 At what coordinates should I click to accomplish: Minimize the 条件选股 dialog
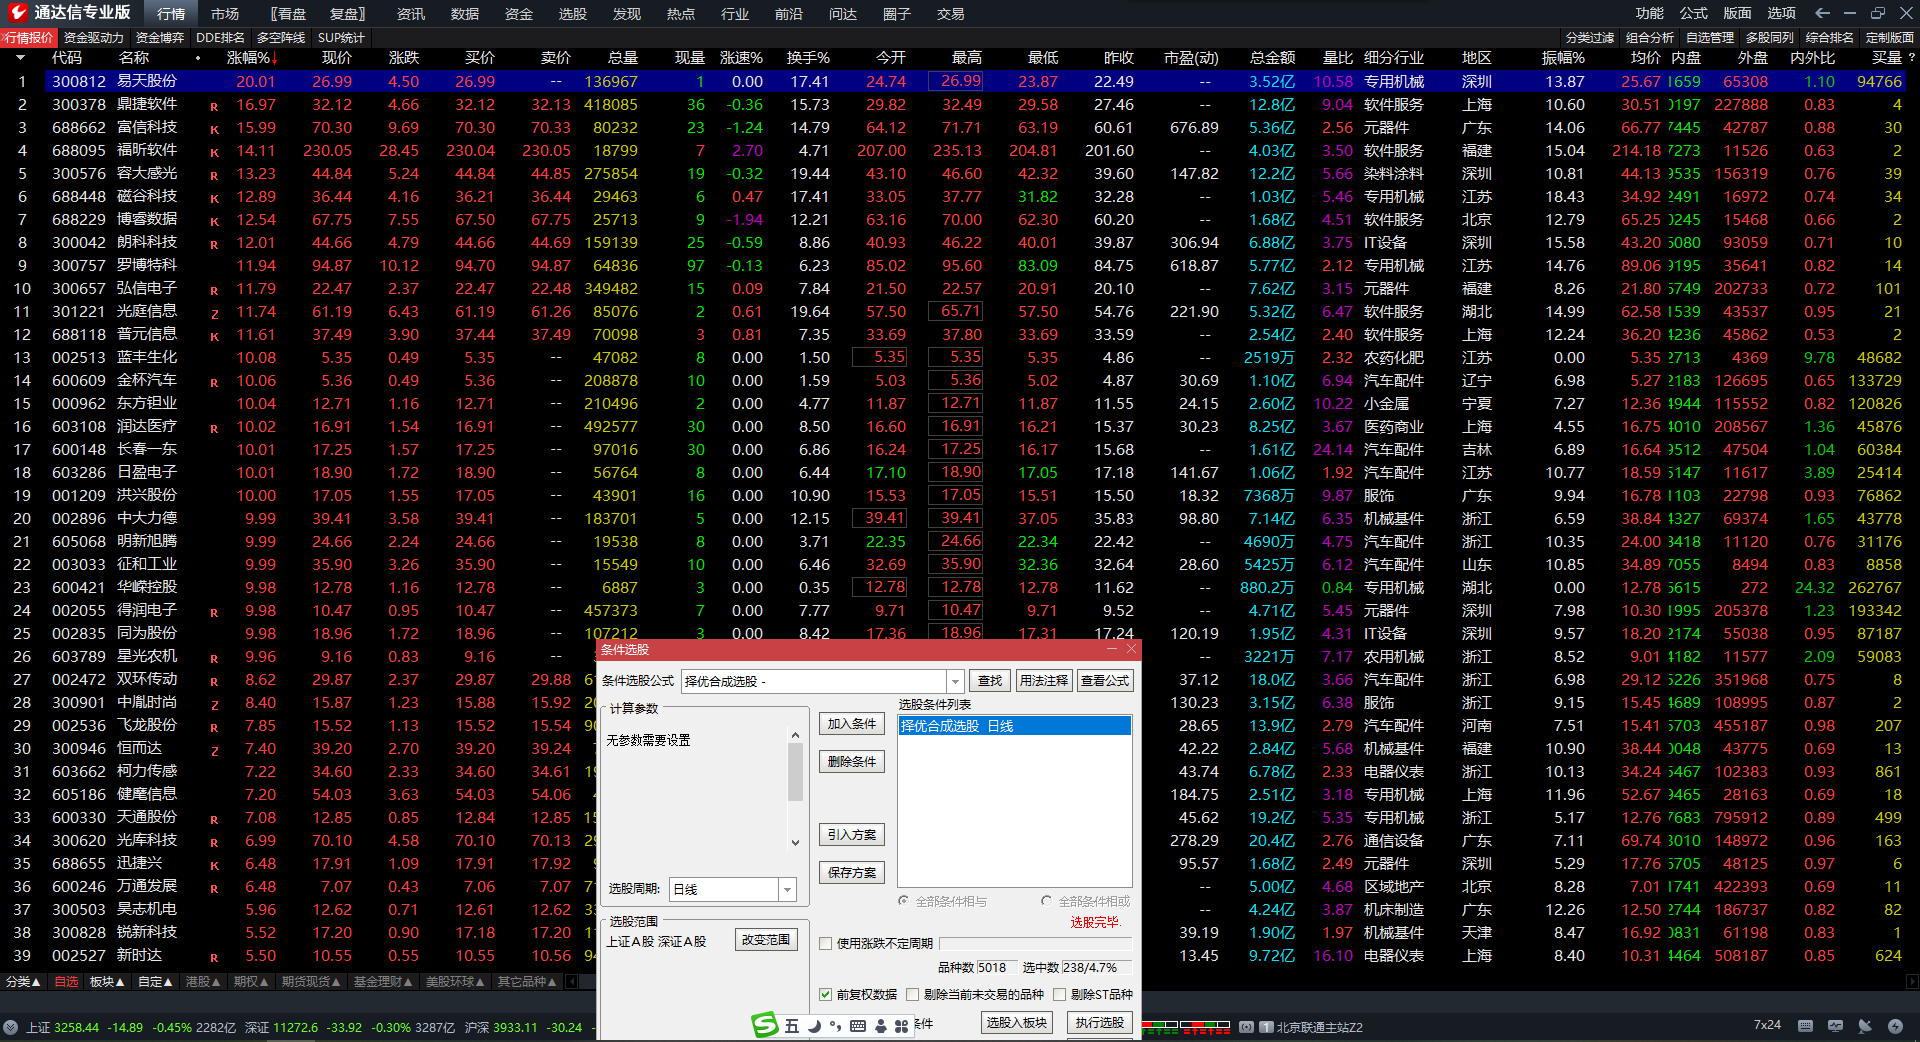click(x=1113, y=649)
